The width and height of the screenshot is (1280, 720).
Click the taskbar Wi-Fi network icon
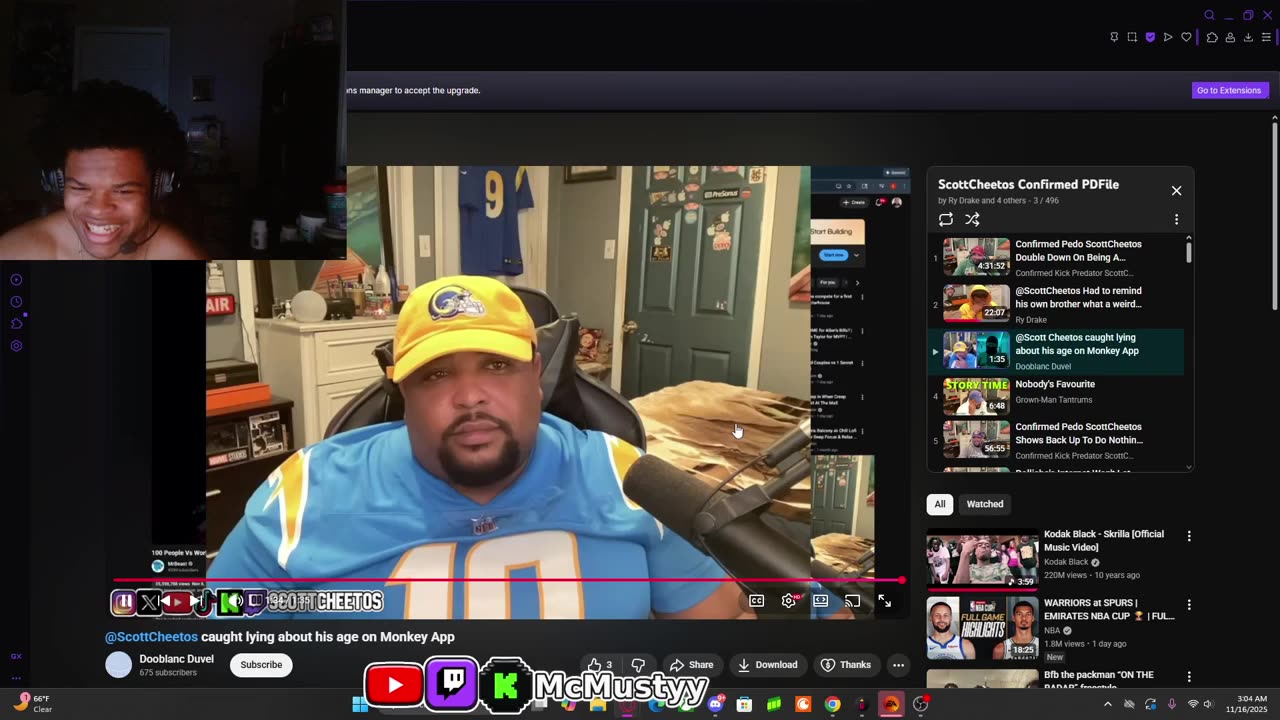click(1193, 704)
